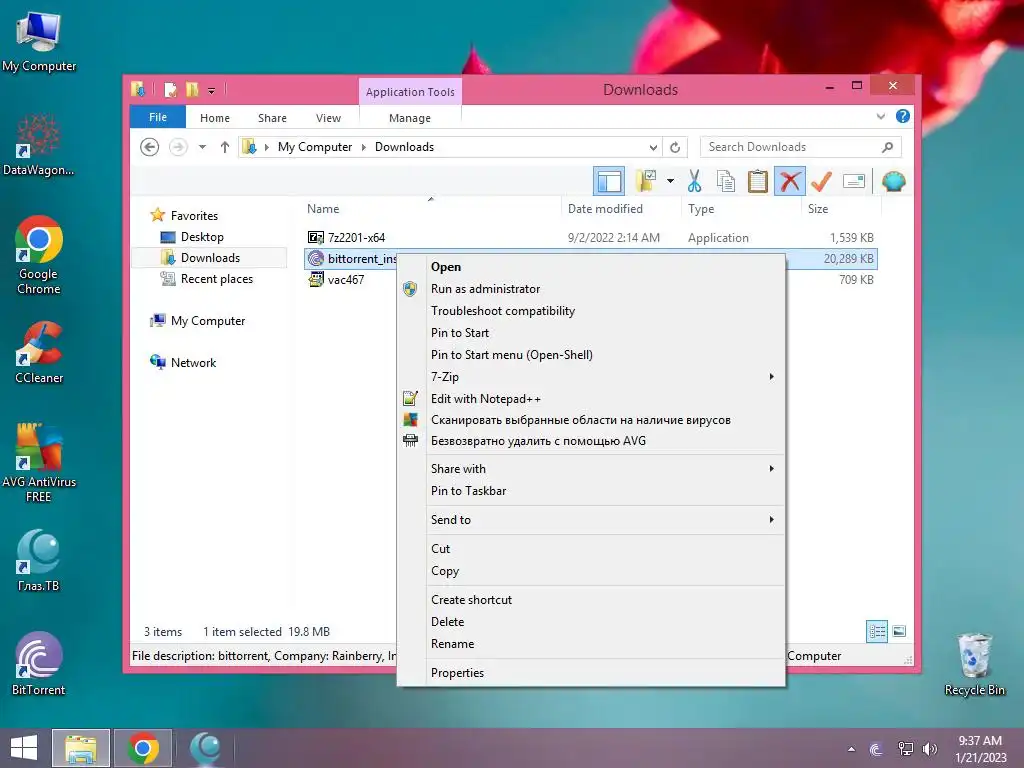The width and height of the screenshot is (1024, 768).
Task: Select Pin to Start
Action: click(591, 332)
